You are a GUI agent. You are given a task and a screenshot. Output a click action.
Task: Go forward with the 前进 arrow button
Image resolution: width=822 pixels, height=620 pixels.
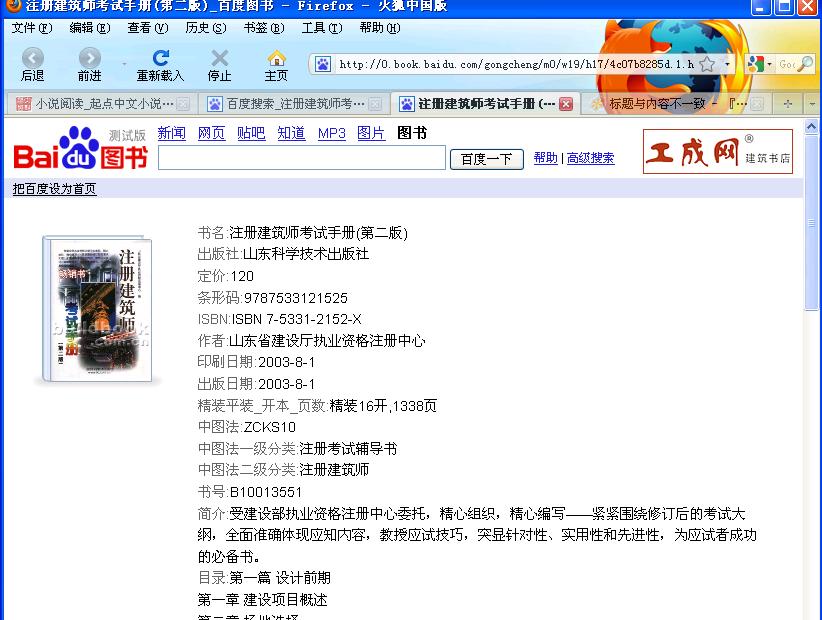pyautogui.click(x=90, y=65)
